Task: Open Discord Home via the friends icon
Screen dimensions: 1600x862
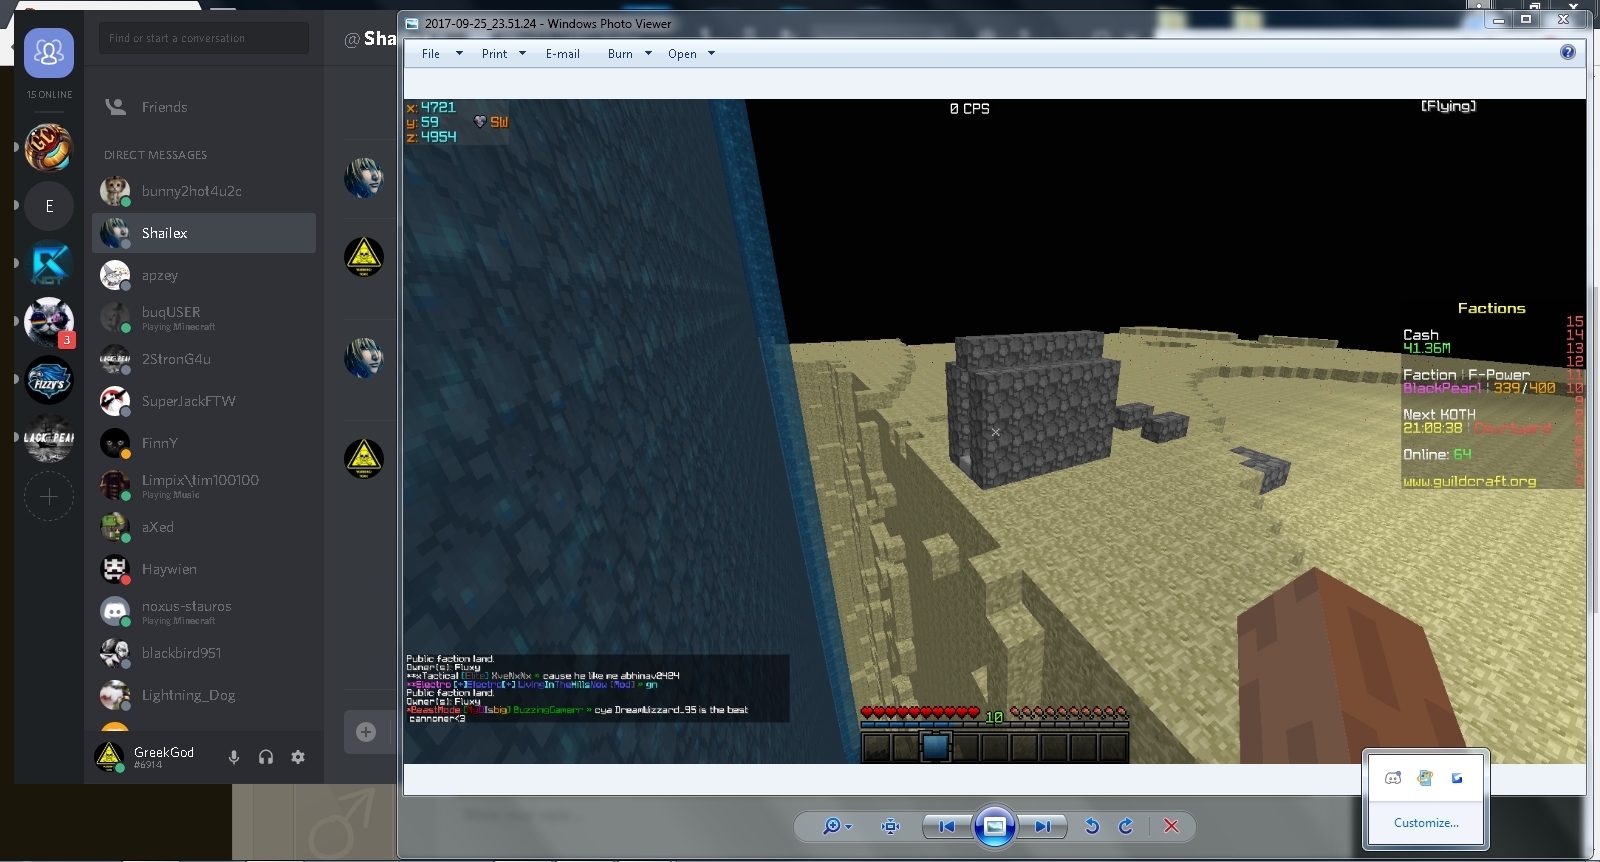Action: click(49, 53)
